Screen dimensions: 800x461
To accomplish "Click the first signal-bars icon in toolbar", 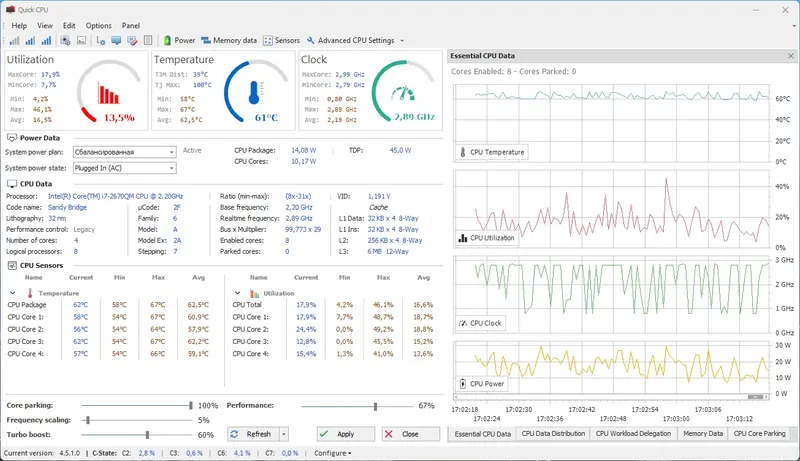I will 14,40.
